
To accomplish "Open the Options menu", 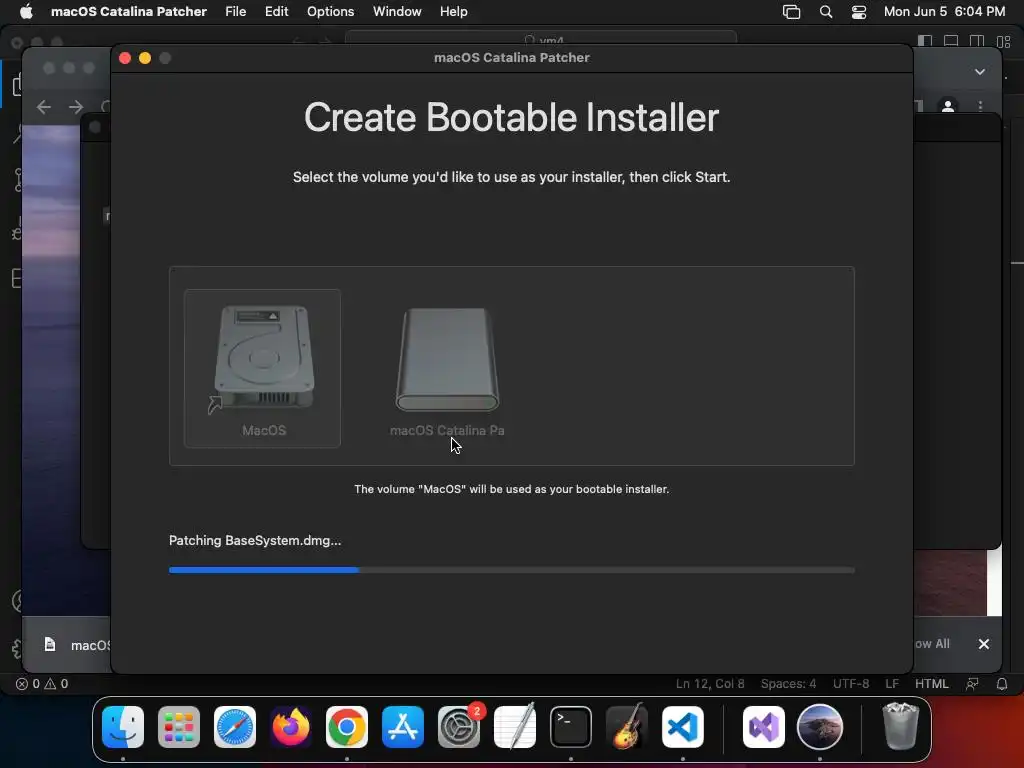I will 330,12.
